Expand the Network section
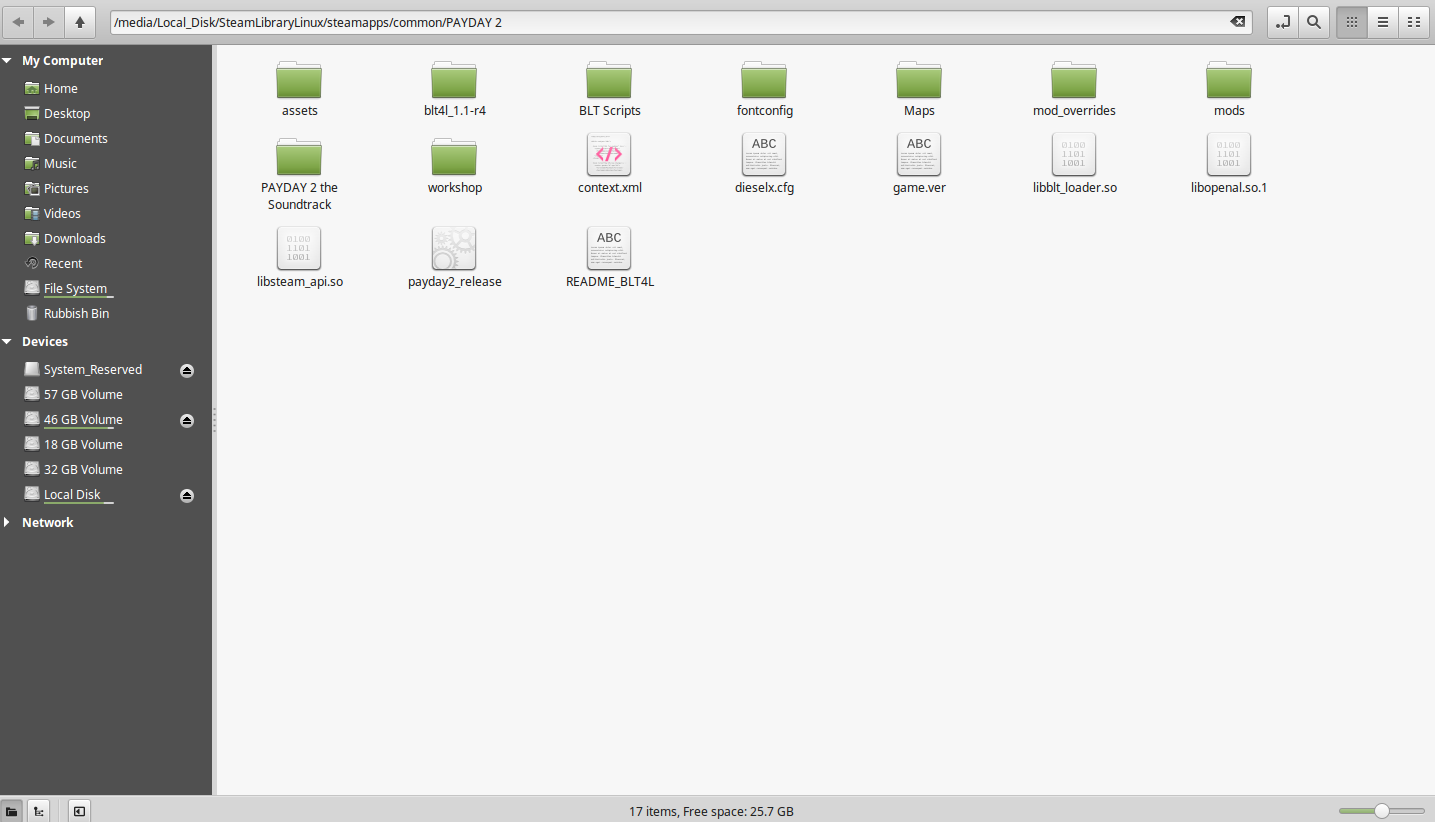 pos(9,523)
